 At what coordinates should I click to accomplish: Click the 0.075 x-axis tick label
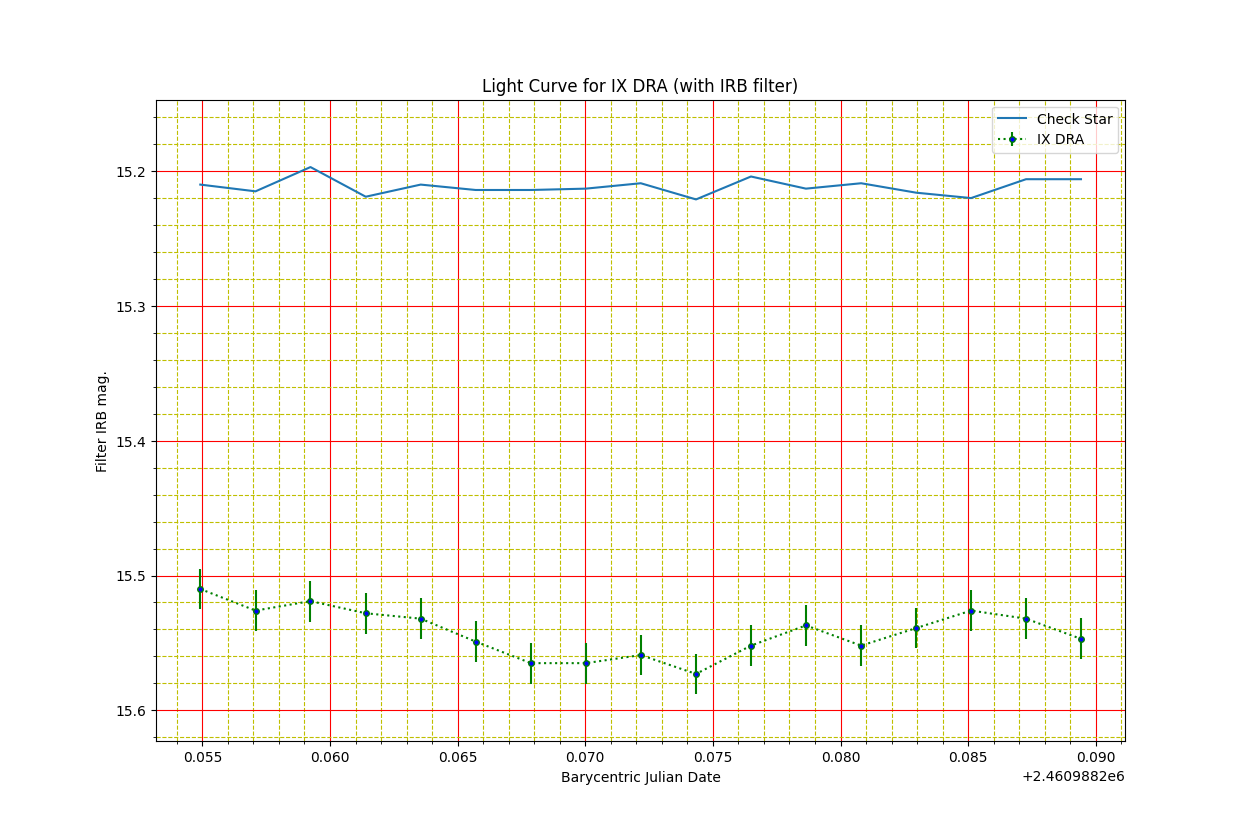(x=713, y=758)
